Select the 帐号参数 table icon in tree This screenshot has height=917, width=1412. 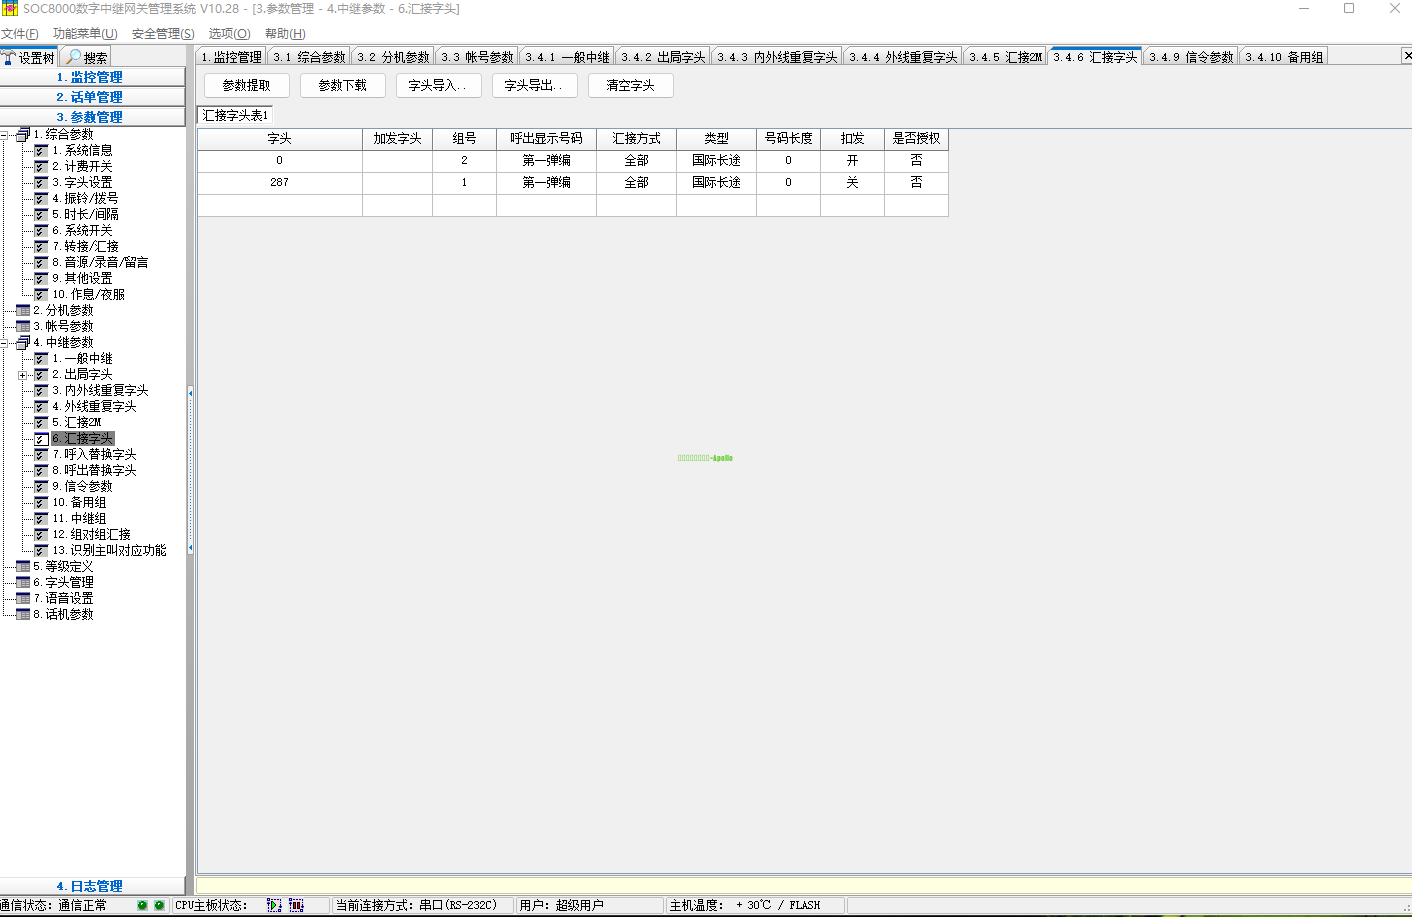(23, 326)
